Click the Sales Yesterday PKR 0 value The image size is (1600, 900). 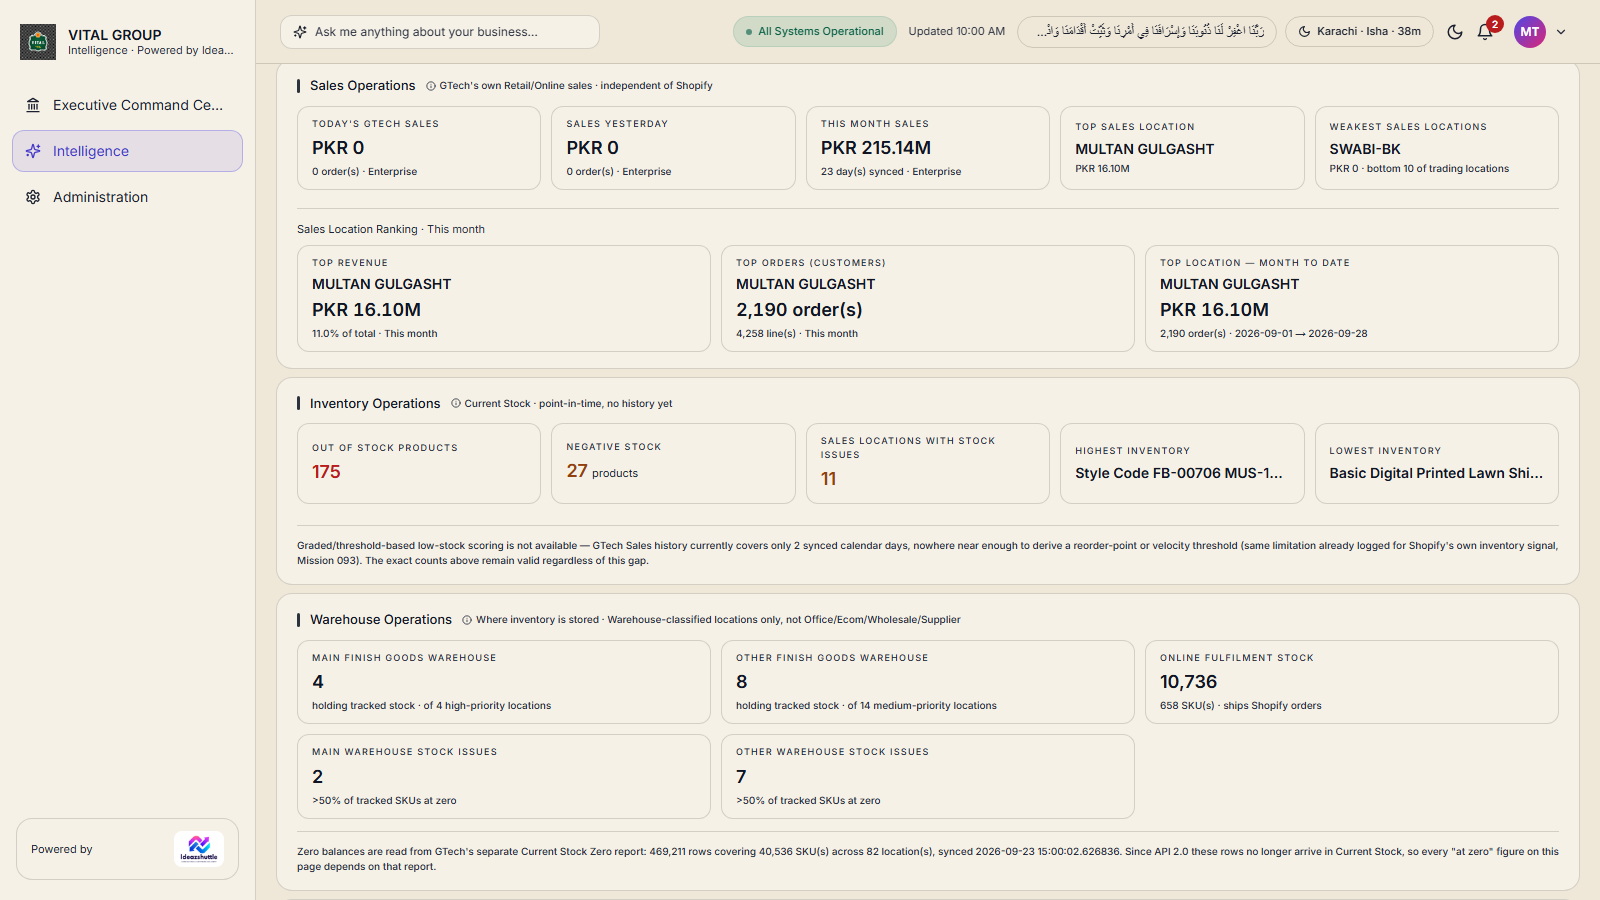point(593,148)
